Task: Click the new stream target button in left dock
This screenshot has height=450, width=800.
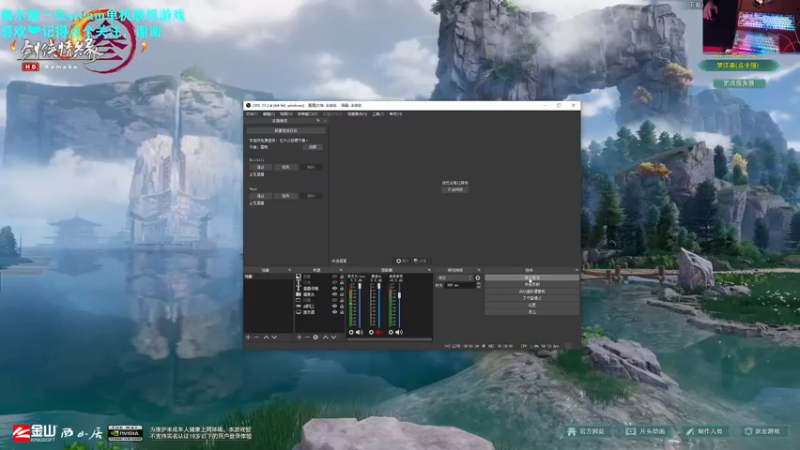Action: 286,131
